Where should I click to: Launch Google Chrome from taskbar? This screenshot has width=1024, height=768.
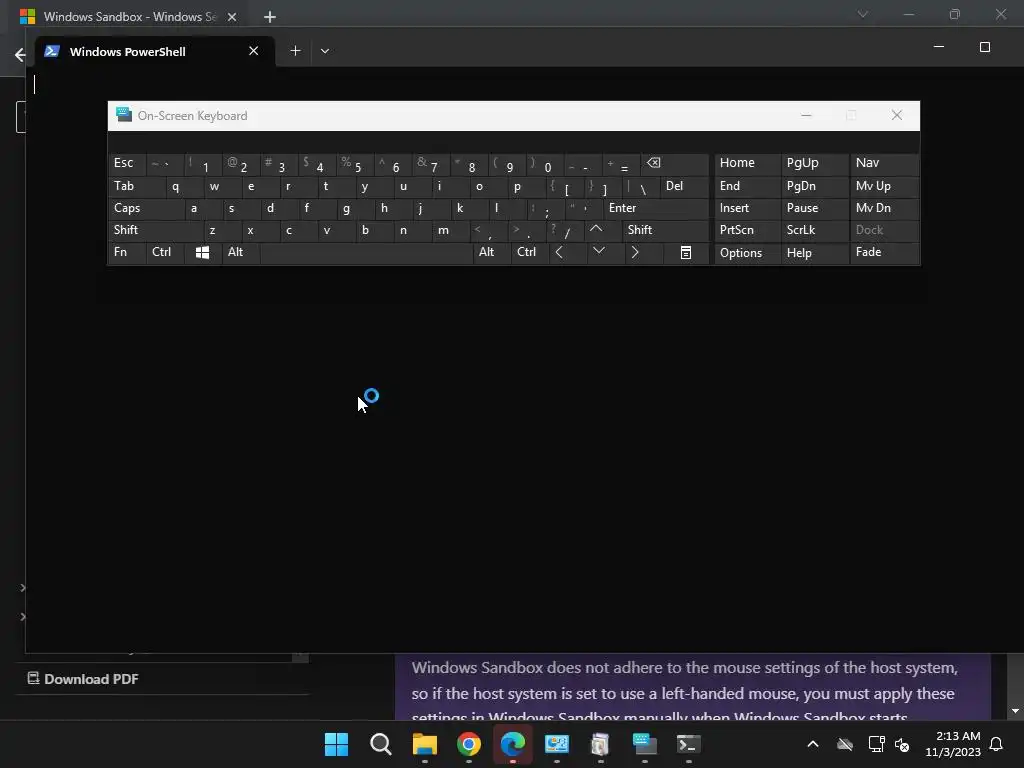click(469, 744)
